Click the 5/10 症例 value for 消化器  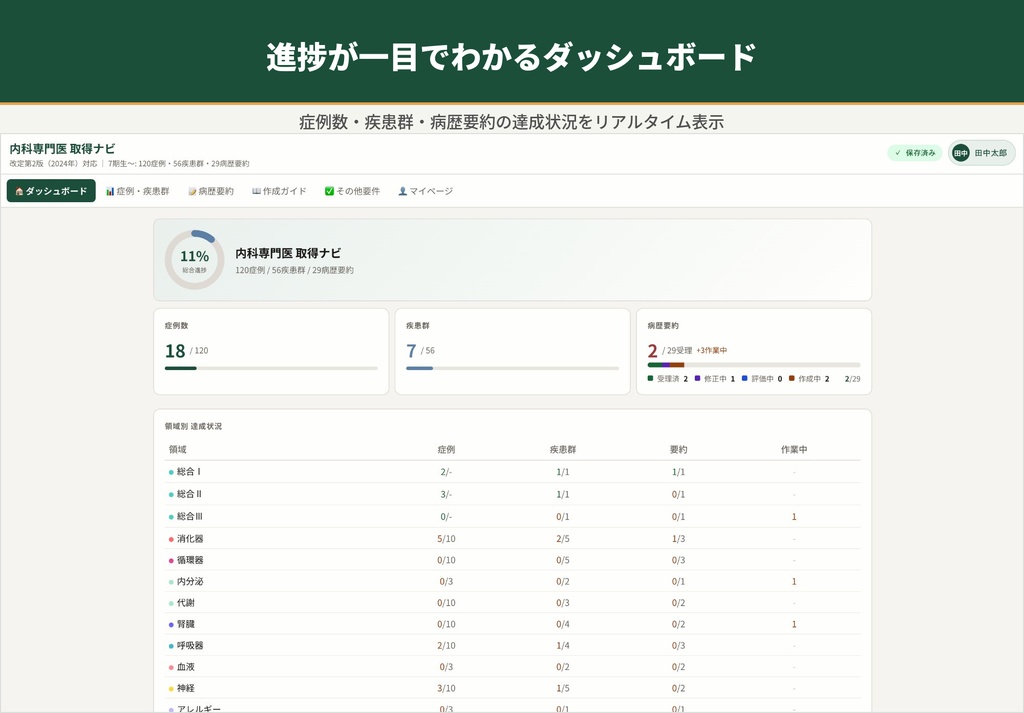(446, 539)
